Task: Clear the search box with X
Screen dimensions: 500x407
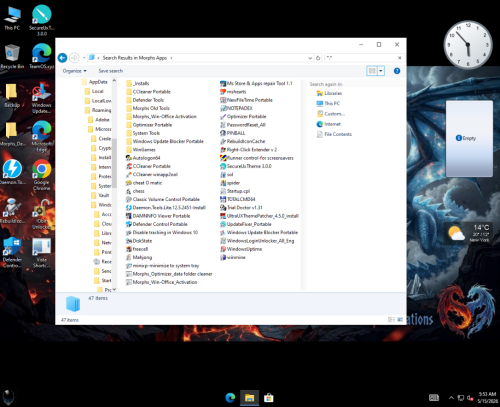Action: pos(399,58)
